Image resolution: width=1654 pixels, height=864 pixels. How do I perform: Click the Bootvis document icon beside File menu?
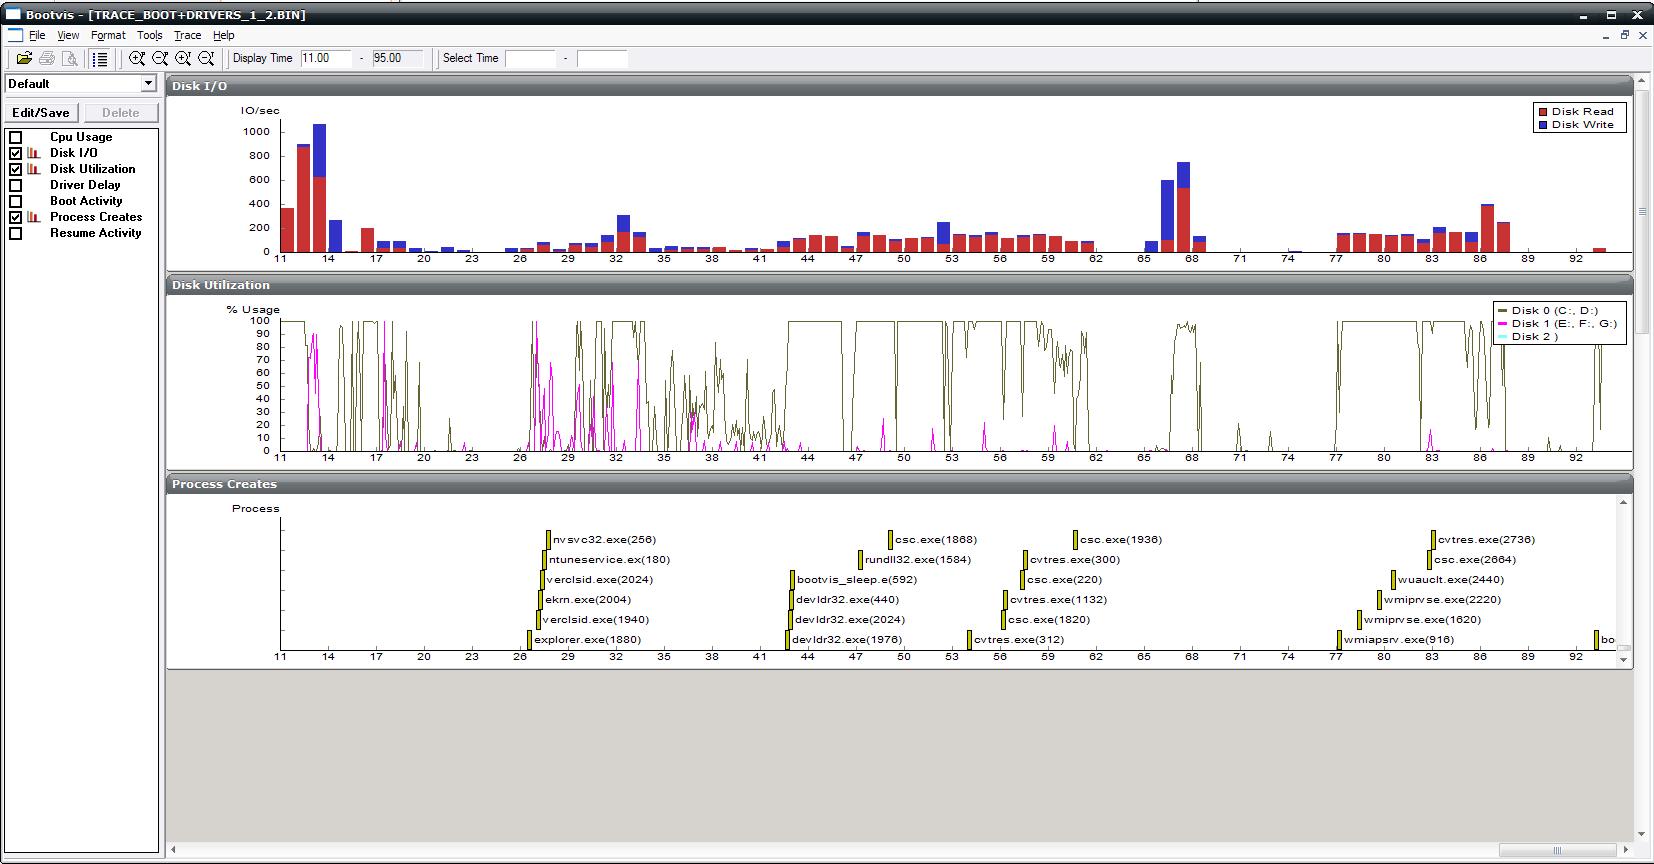coord(14,35)
